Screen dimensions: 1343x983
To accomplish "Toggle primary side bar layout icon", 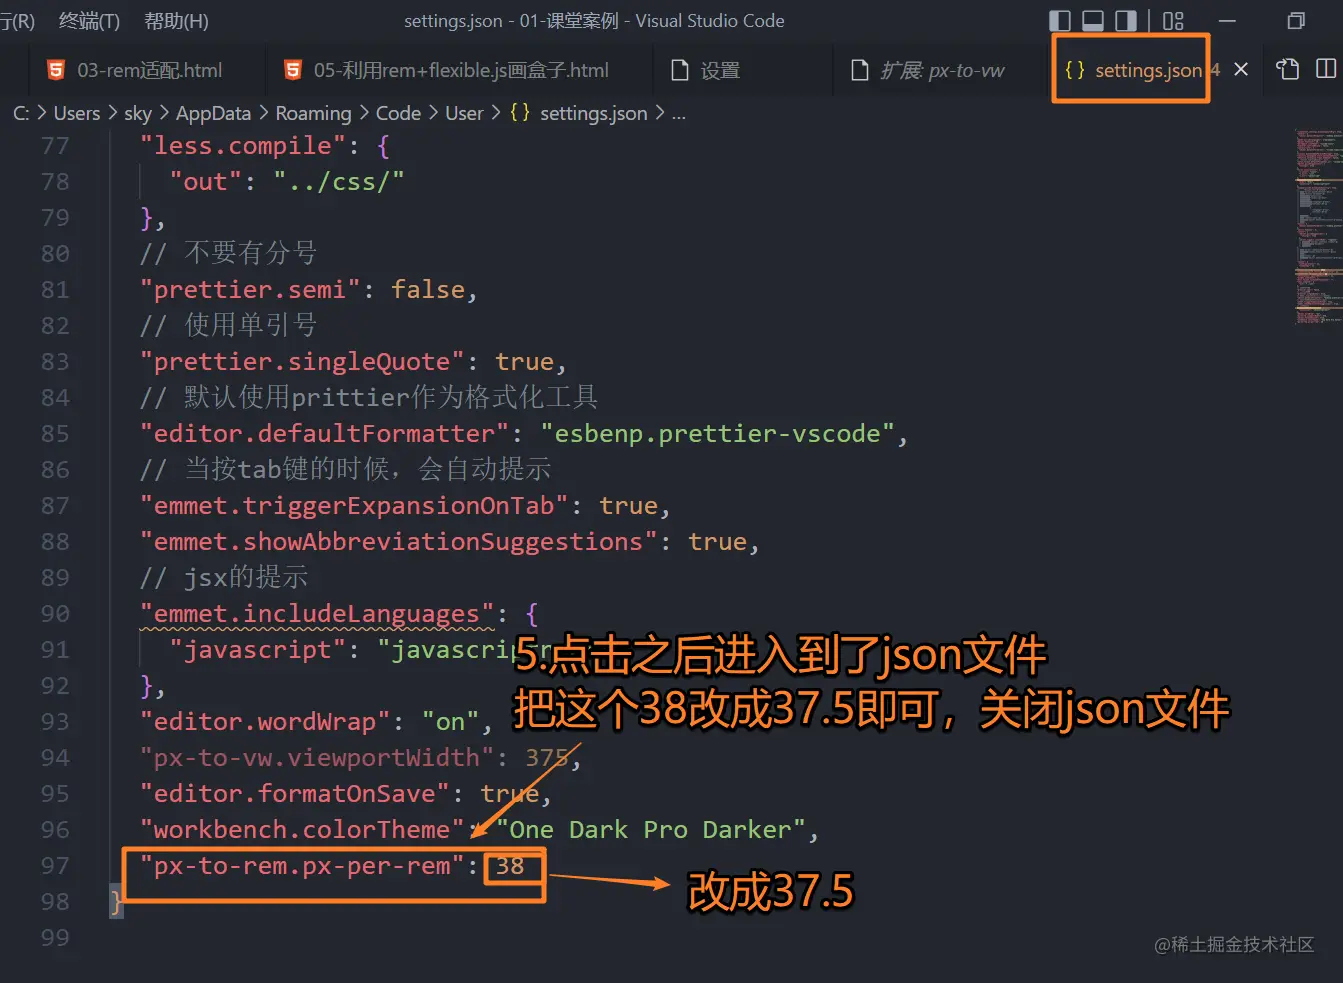I will click(1060, 21).
